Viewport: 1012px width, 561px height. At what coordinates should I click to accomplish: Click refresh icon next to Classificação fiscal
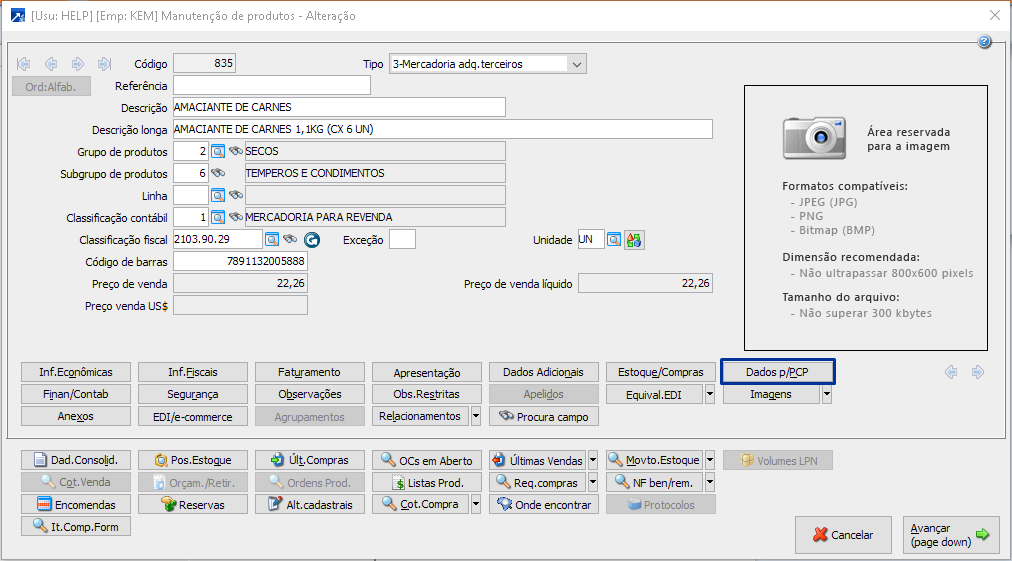click(311, 240)
